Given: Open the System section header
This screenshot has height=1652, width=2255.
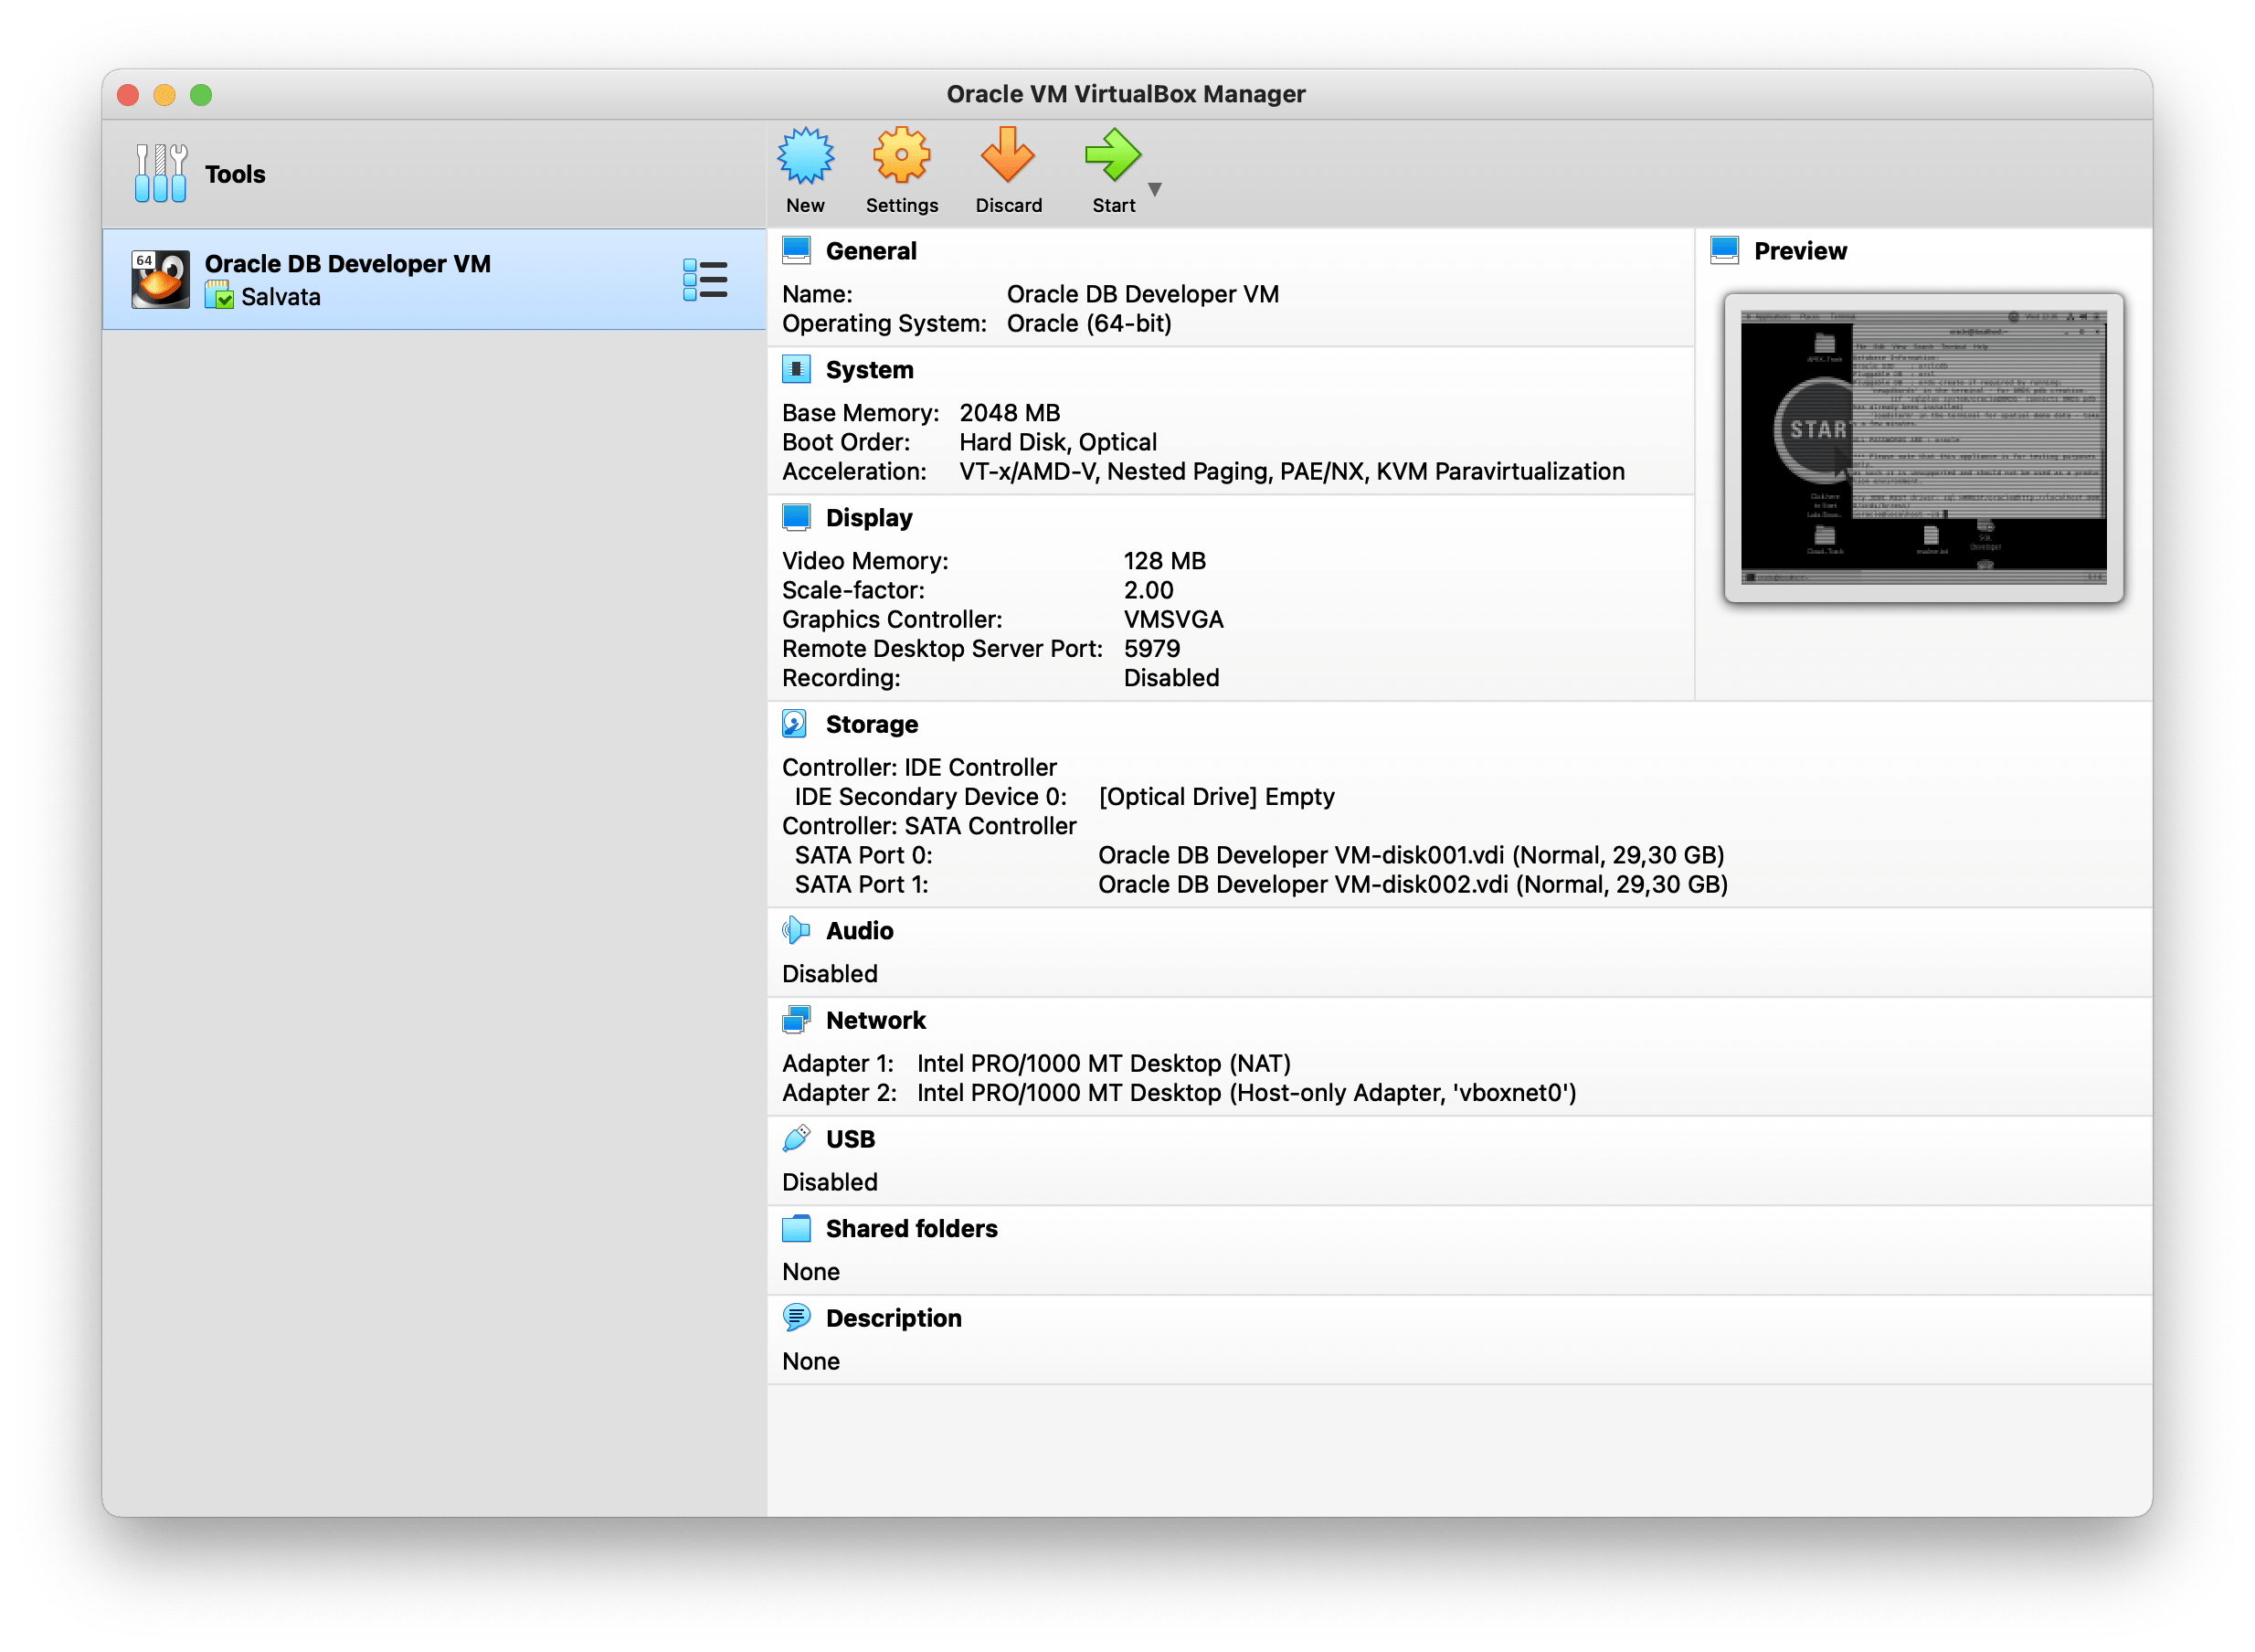Looking at the screenshot, I should coord(869,370).
